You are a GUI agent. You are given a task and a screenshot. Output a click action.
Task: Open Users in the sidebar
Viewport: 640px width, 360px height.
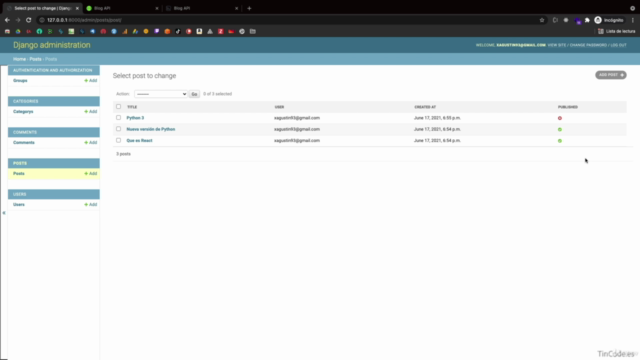[19, 204]
